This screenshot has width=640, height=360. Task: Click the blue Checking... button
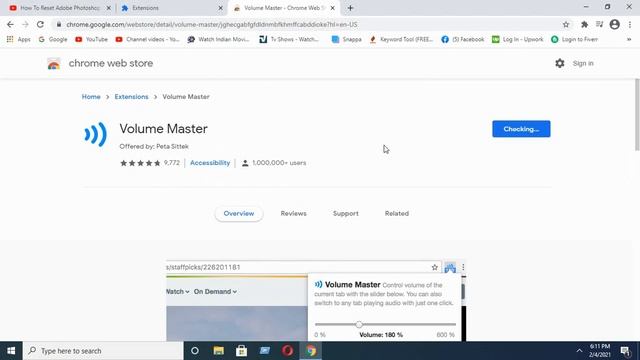(x=521, y=129)
